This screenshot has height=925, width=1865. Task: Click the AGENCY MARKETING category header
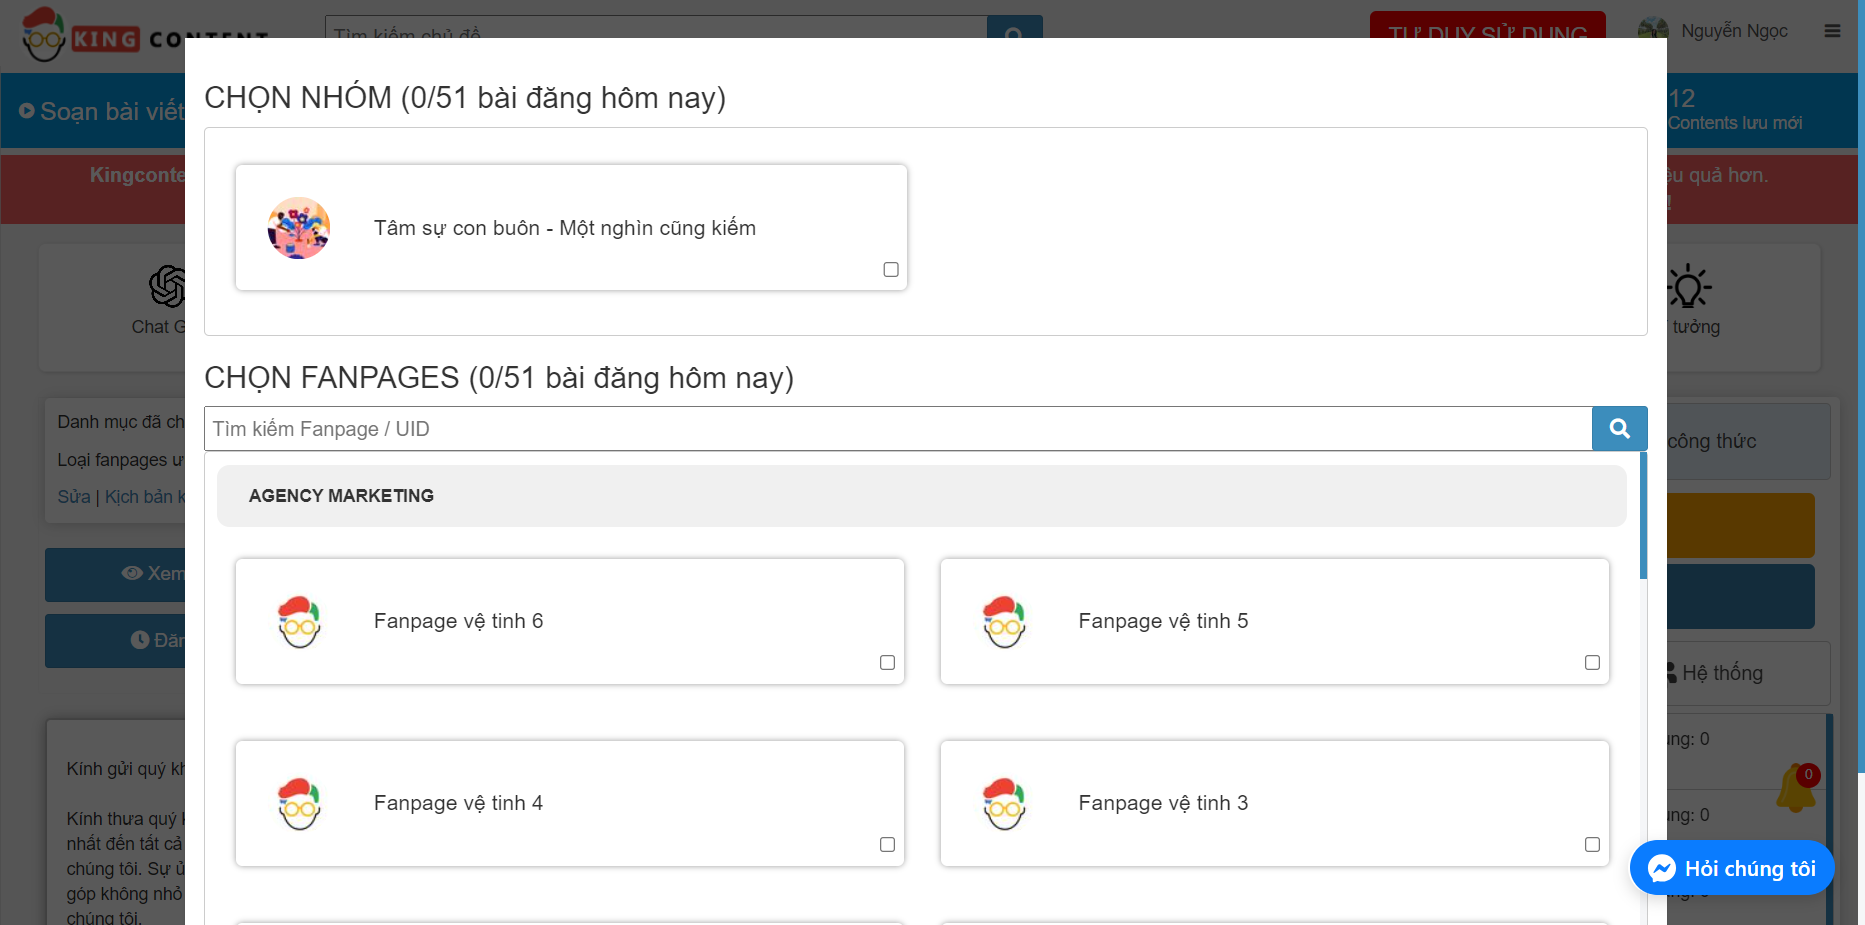click(x=921, y=496)
